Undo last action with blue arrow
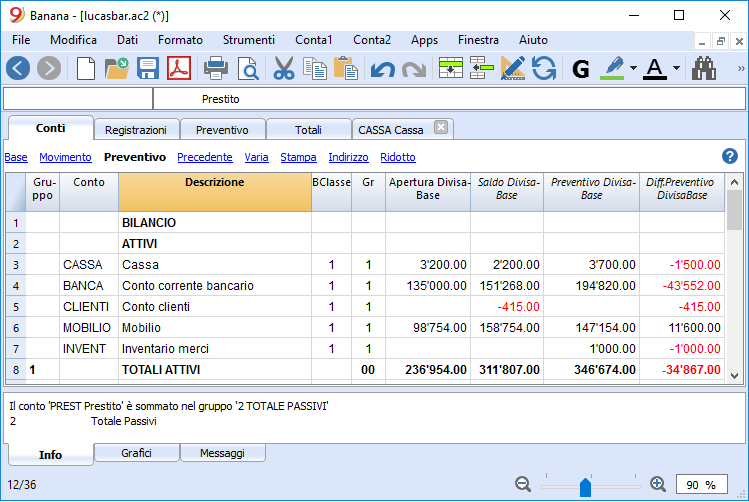This screenshot has width=749, height=502. pos(383,69)
